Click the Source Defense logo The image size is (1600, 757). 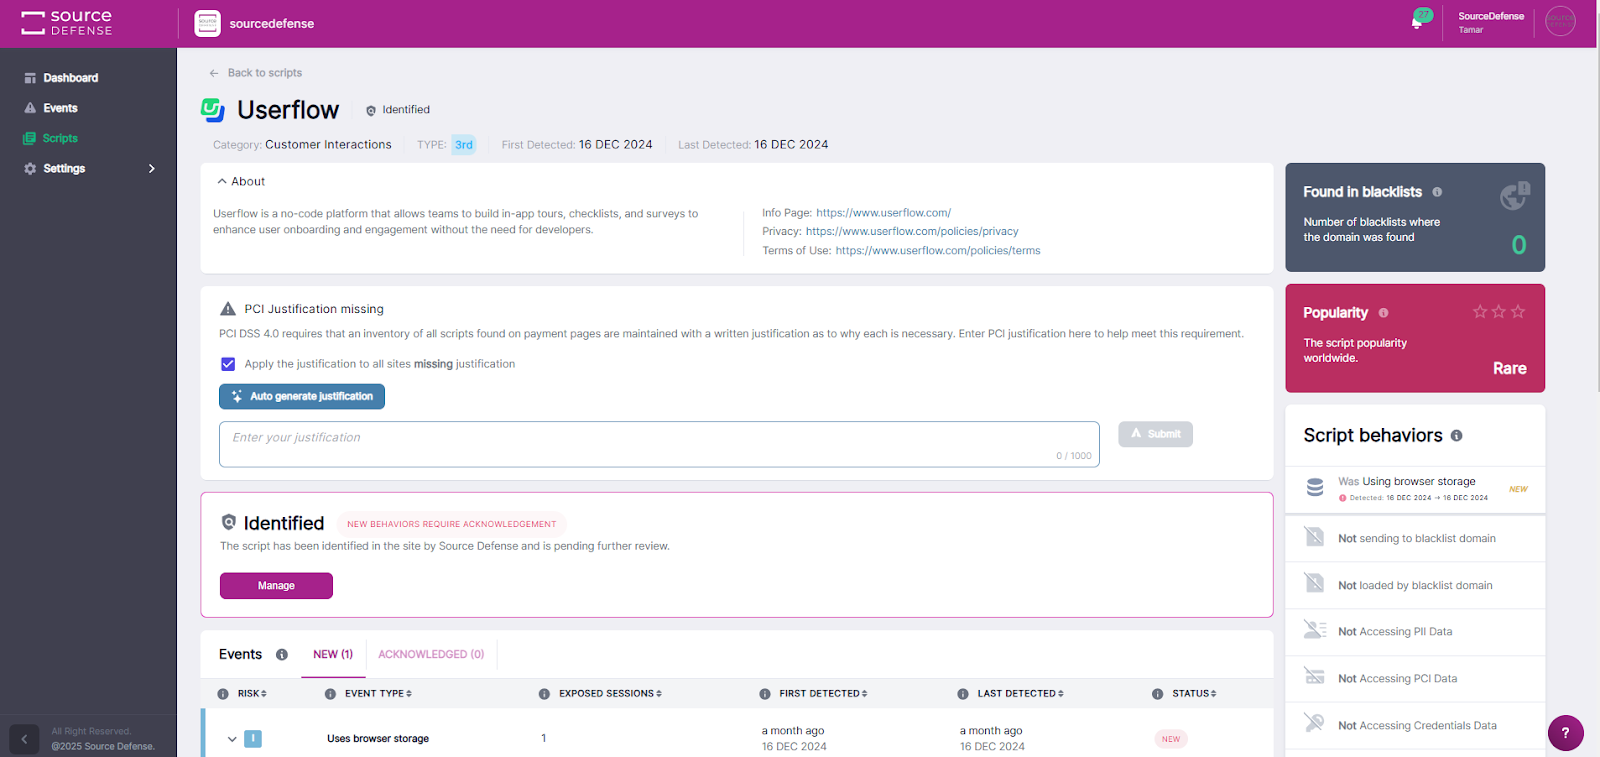click(x=67, y=23)
